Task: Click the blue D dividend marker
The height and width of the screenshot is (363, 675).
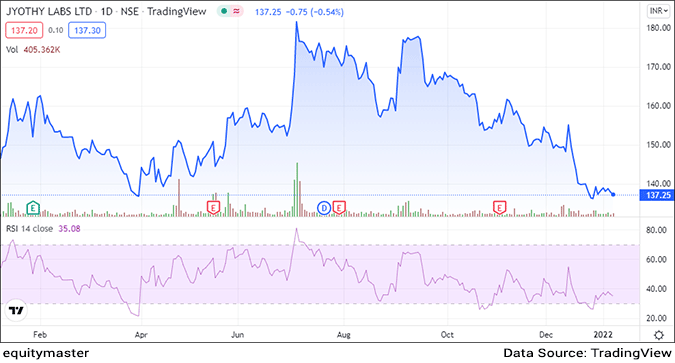Action: (x=324, y=208)
